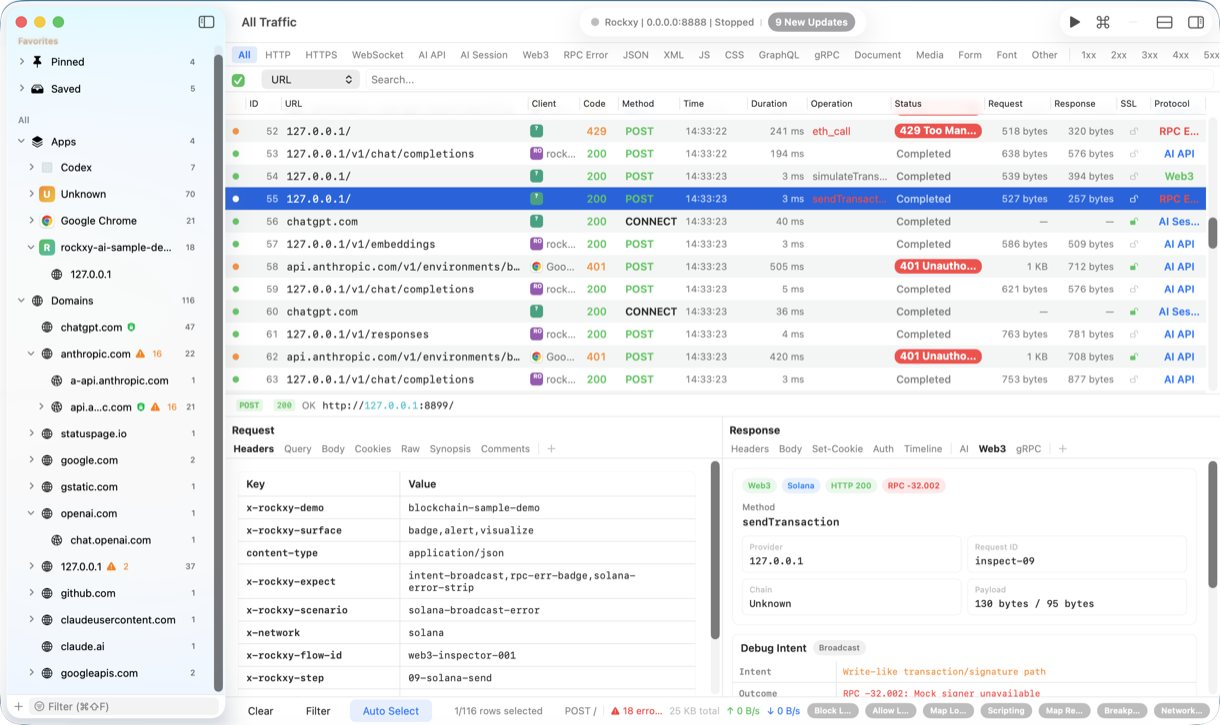This screenshot has width=1220, height=725.
Task: Click the Chrome client icon in row 62
Action: tap(537, 357)
